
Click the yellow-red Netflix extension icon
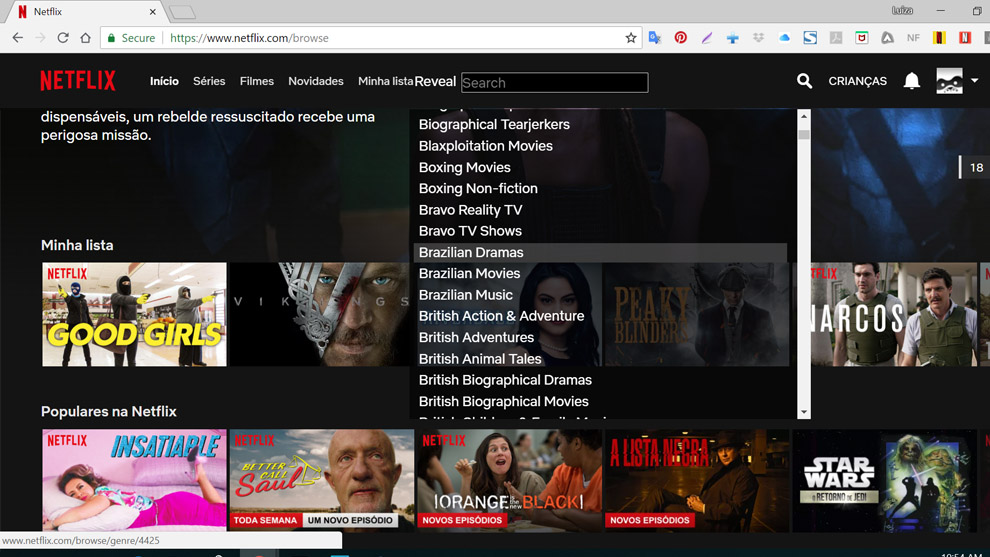[939, 38]
